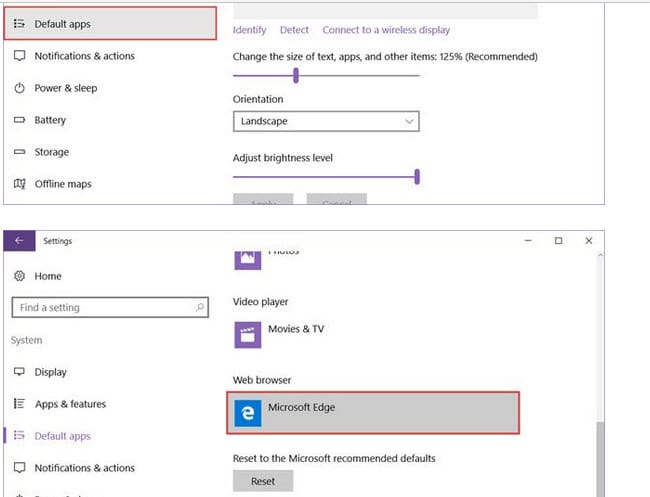Click the Identify link
This screenshot has width=650, height=497.
[250, 30]
